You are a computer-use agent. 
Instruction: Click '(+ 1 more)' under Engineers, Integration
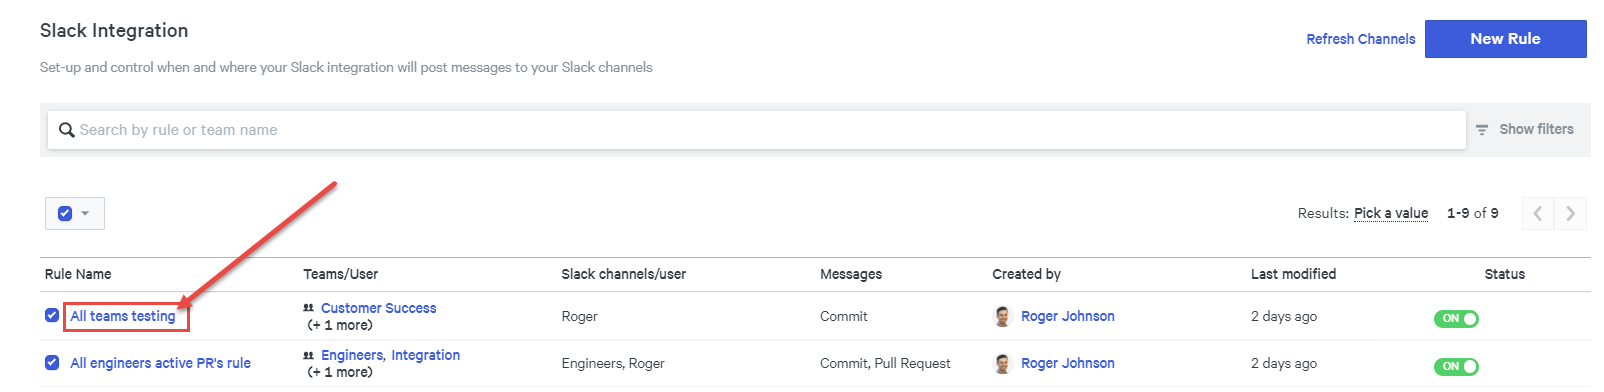pos(340,372)
